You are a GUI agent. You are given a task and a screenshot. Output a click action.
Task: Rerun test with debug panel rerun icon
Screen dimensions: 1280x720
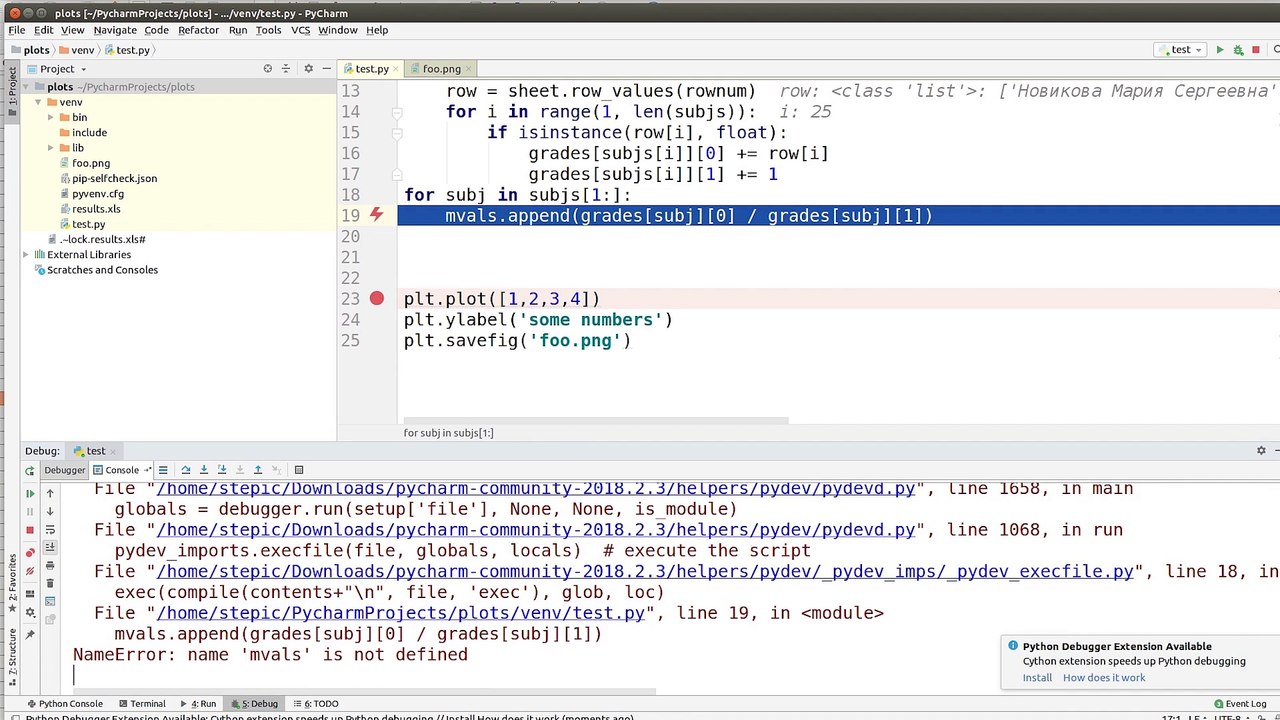tap(30, 470)
